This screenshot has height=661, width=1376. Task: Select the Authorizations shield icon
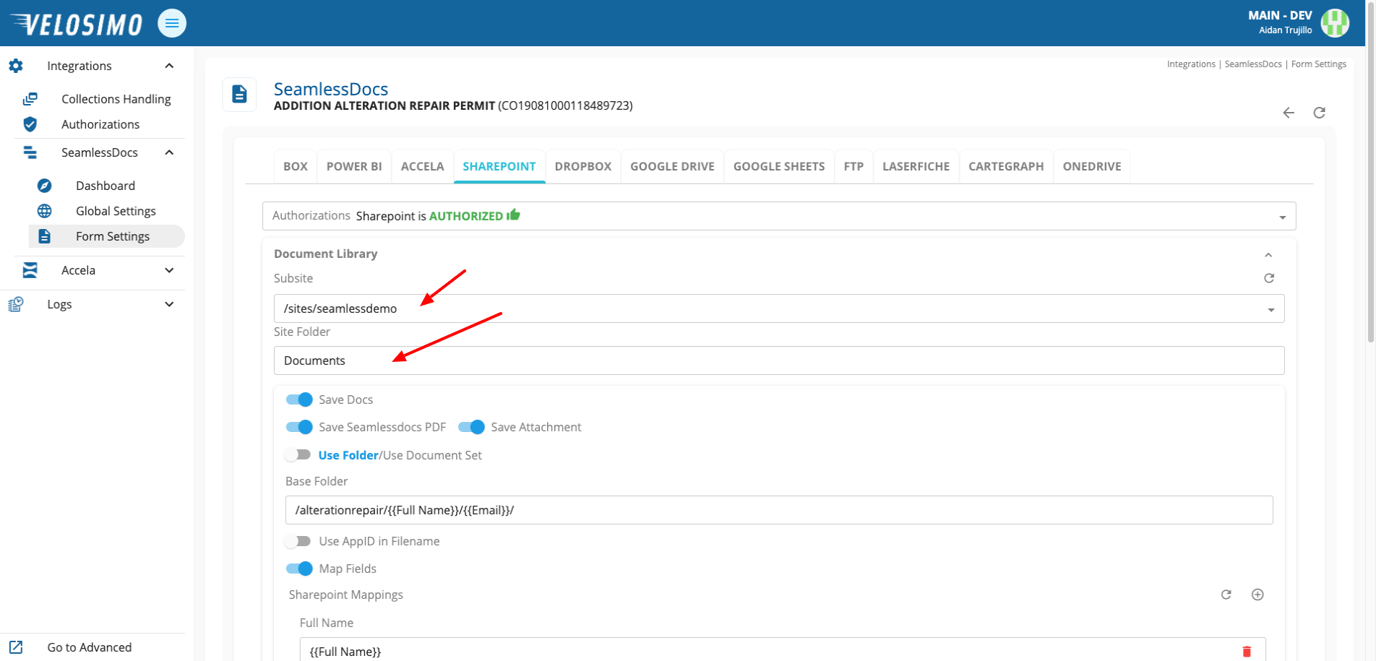[x=28, y=124]
